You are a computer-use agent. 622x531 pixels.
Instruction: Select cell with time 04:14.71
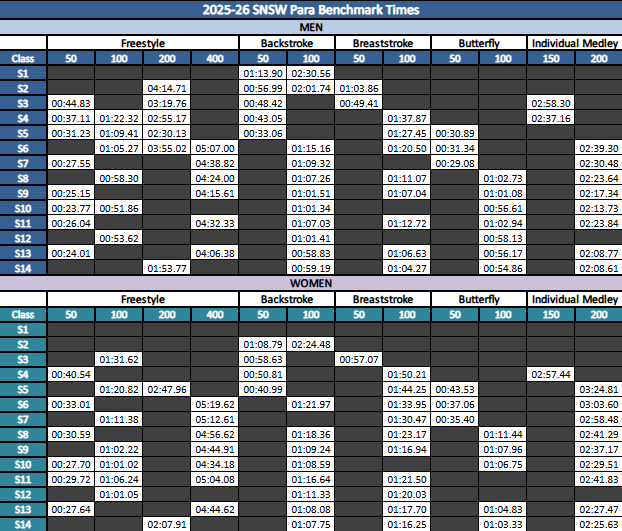pyautogui.click(x=167, y=88)
